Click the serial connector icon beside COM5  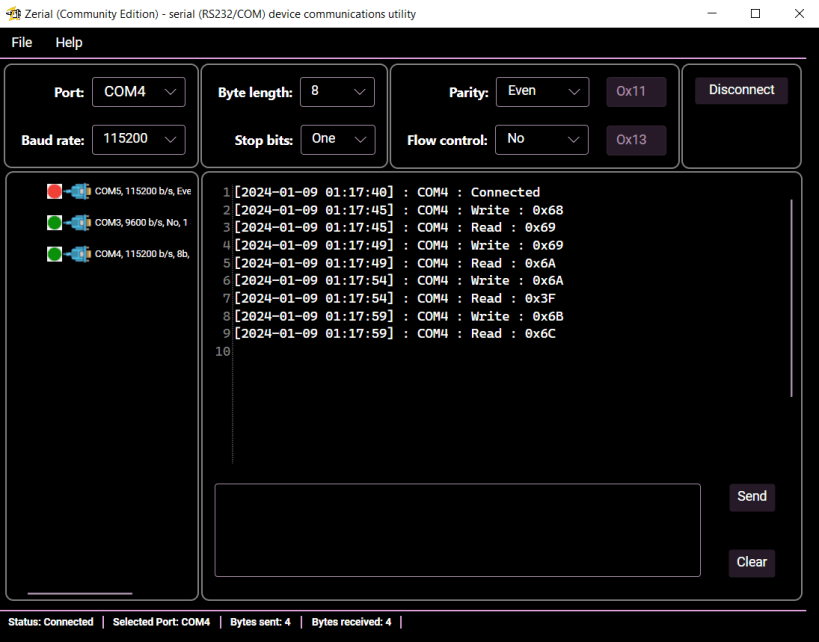tap(78, 191)
